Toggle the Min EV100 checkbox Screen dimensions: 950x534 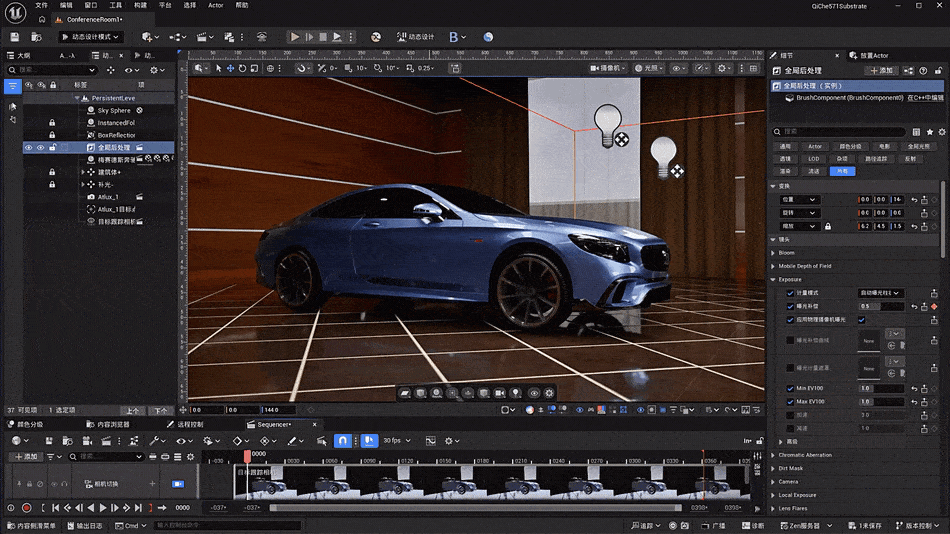790,389
